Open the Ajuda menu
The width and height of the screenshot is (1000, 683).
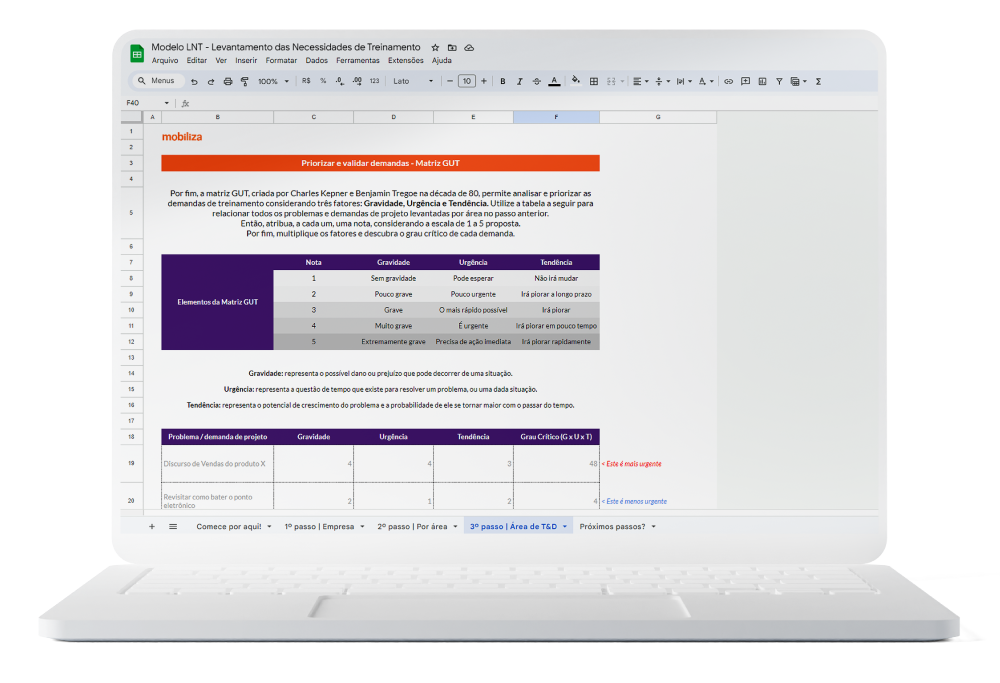442,61
